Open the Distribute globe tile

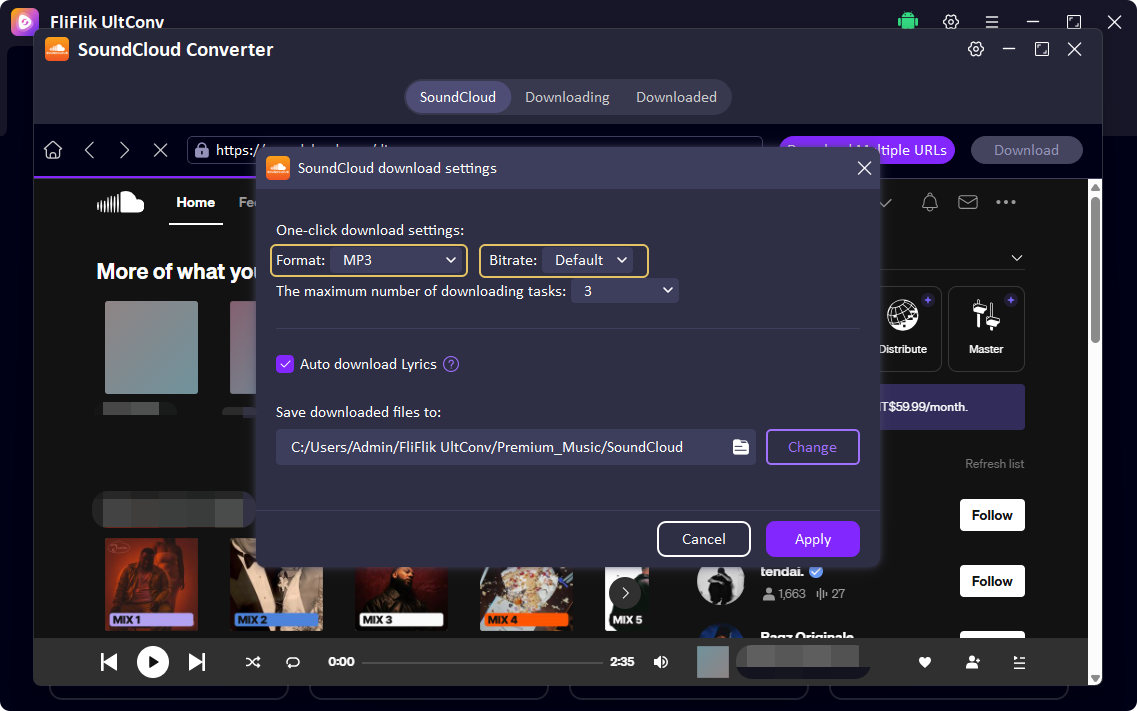click(x=904, y=328)
